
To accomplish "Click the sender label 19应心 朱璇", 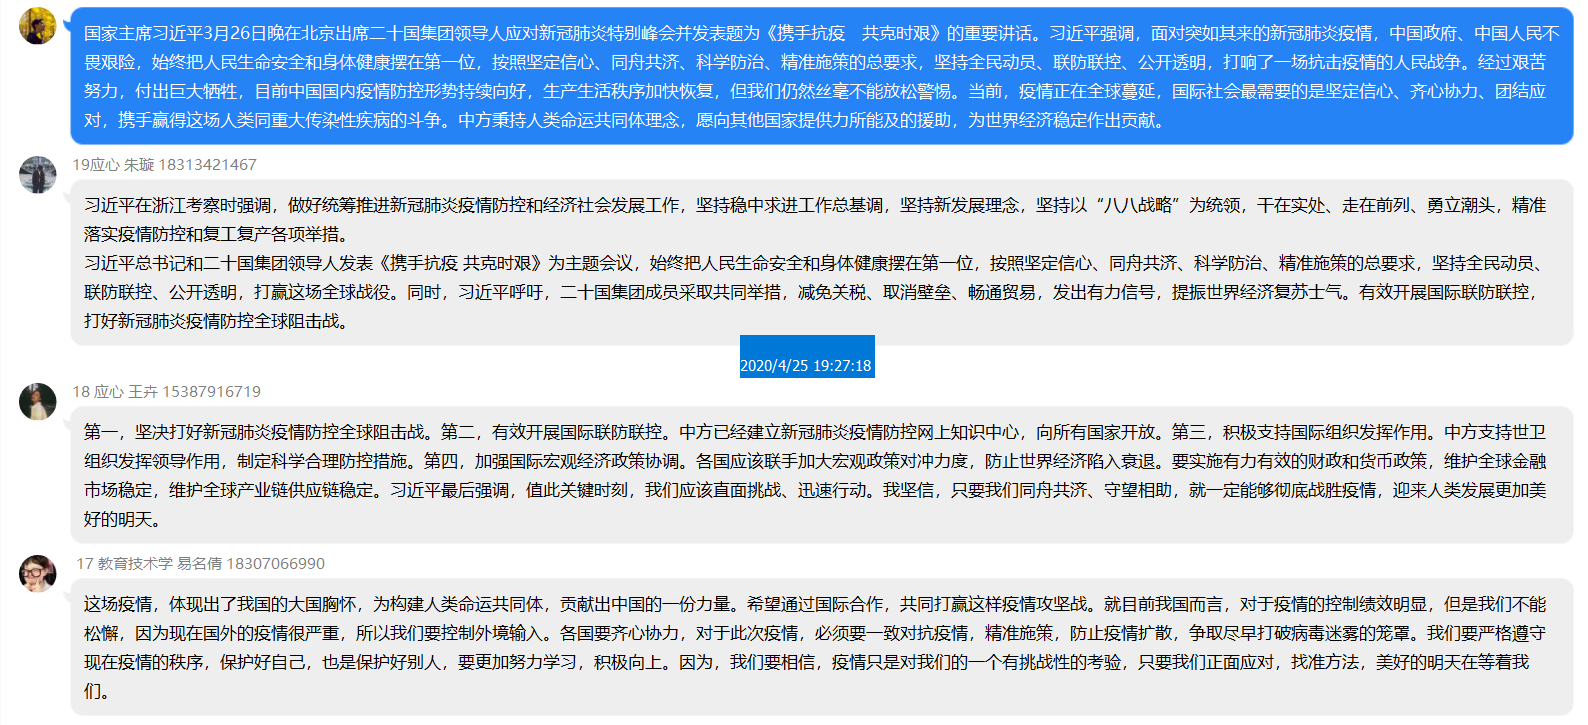I will coord(113,165).
